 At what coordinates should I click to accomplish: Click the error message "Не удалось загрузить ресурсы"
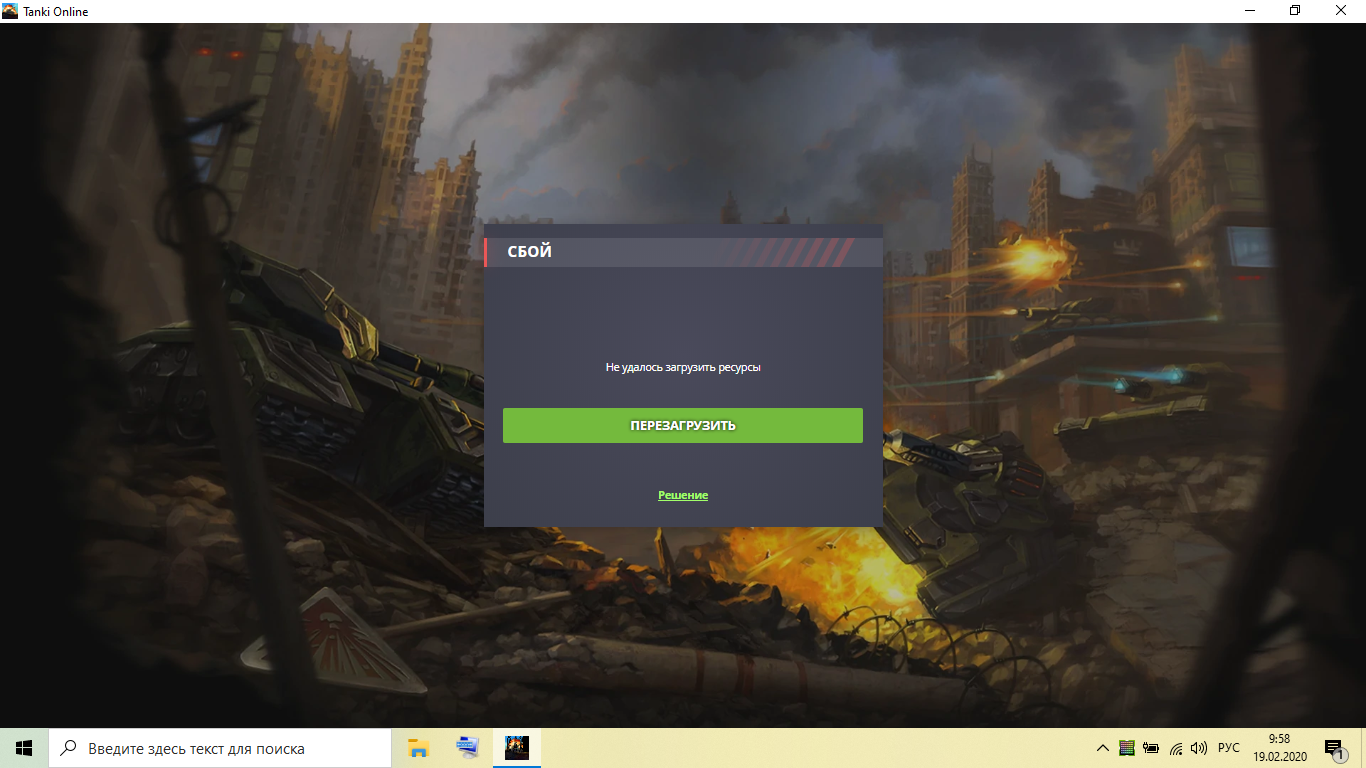pos(683,368)
